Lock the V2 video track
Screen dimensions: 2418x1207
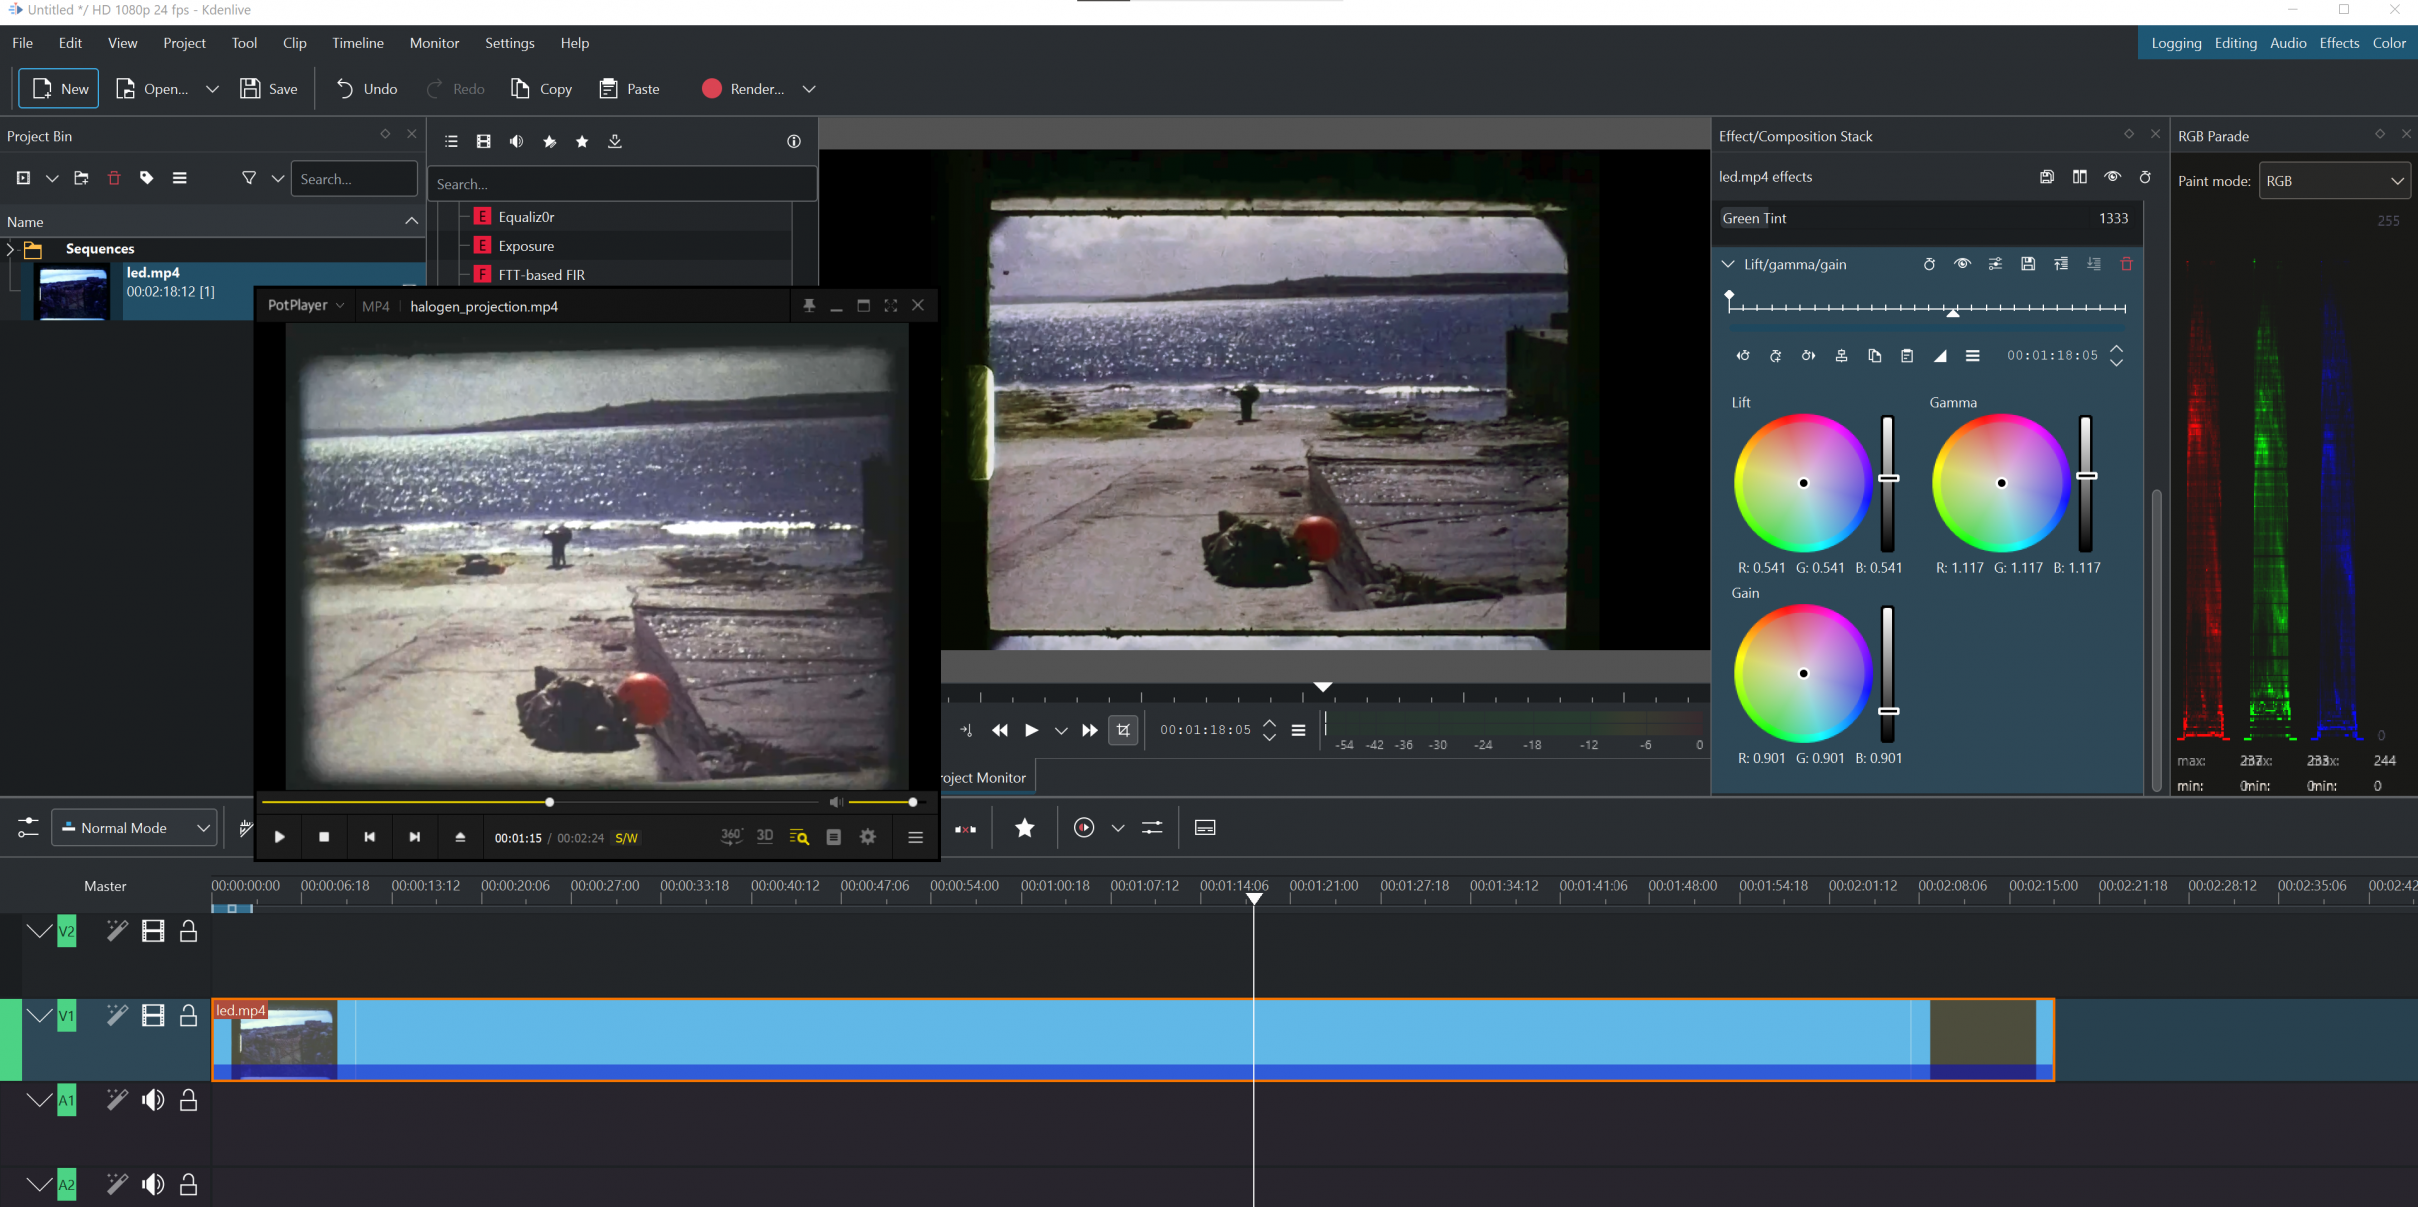188,932
